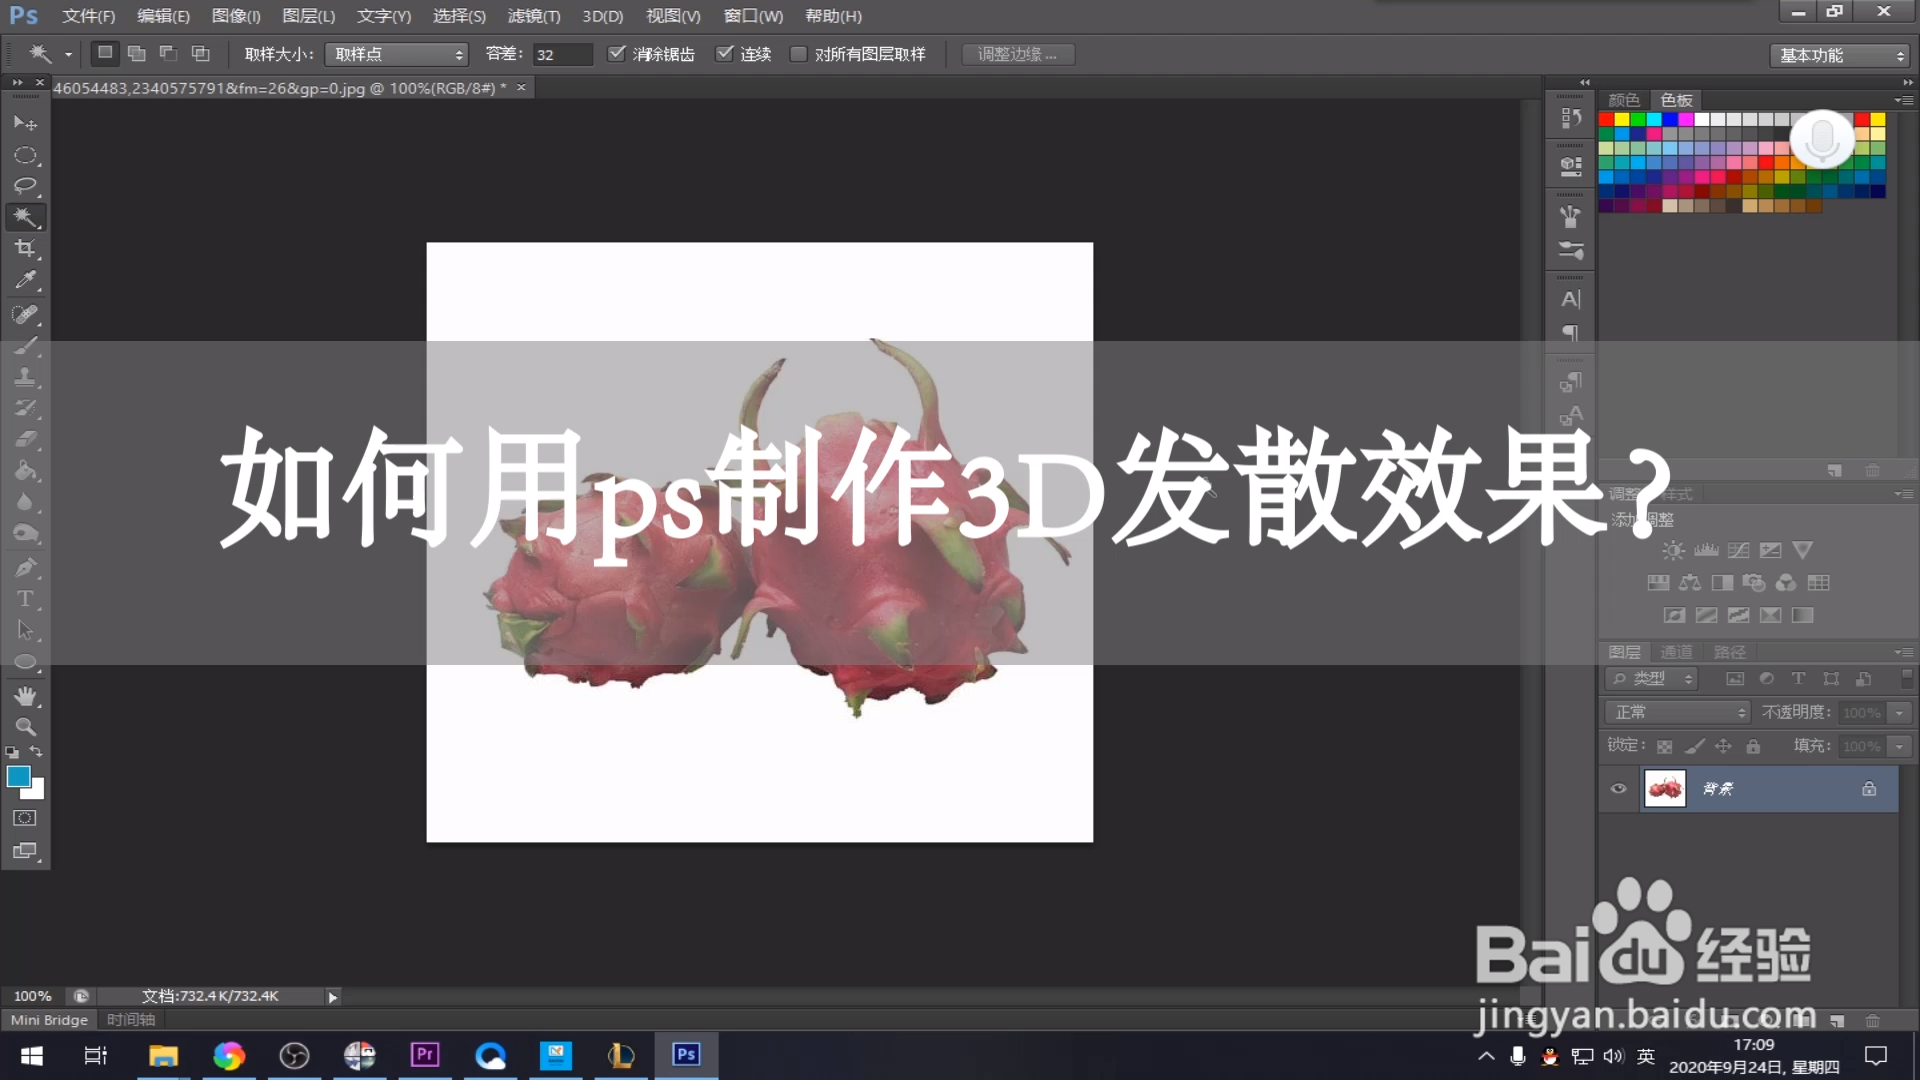Choose Add to Selection mode
1920x1080 pixels.
click(x=137, y=53)
